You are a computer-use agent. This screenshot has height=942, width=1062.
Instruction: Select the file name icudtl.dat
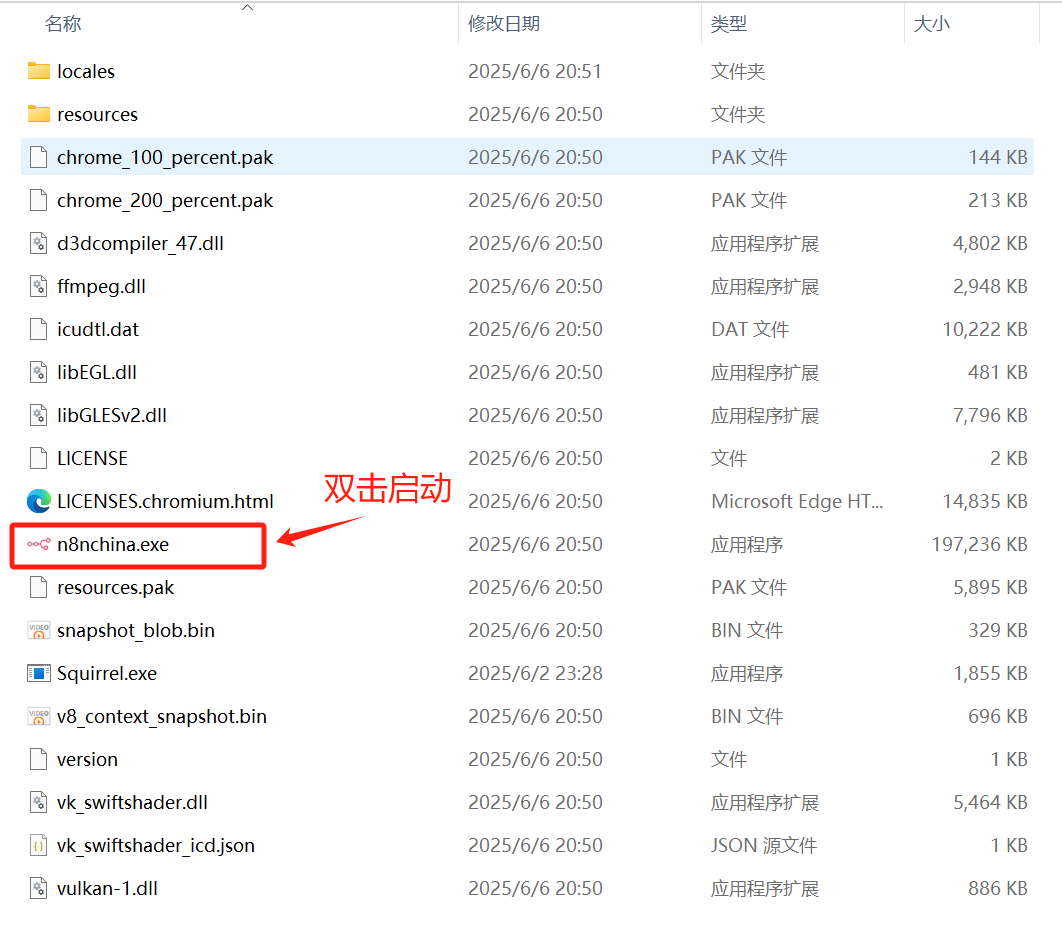click(98, 329)
